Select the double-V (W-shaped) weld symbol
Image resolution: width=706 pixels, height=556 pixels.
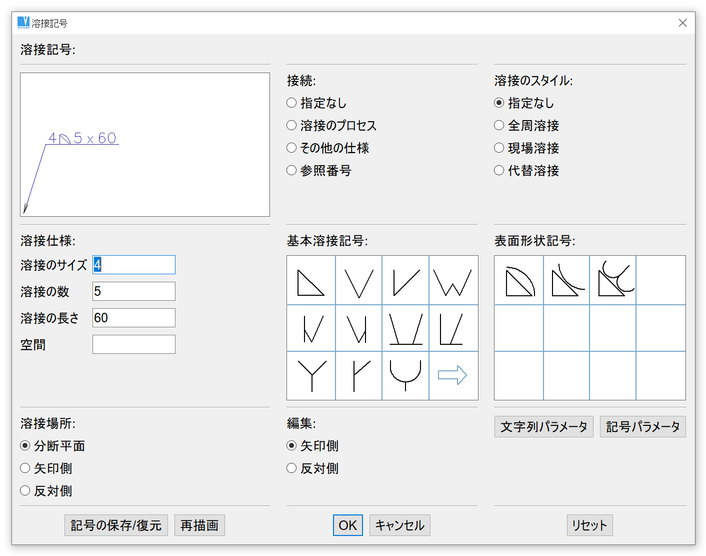coord(453,281)
